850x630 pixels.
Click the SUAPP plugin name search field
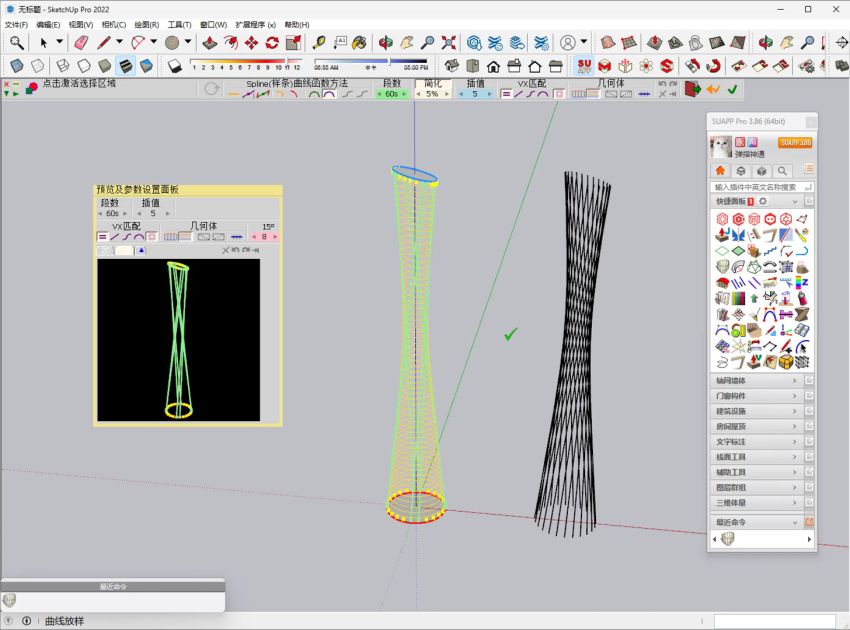point(761,187)
